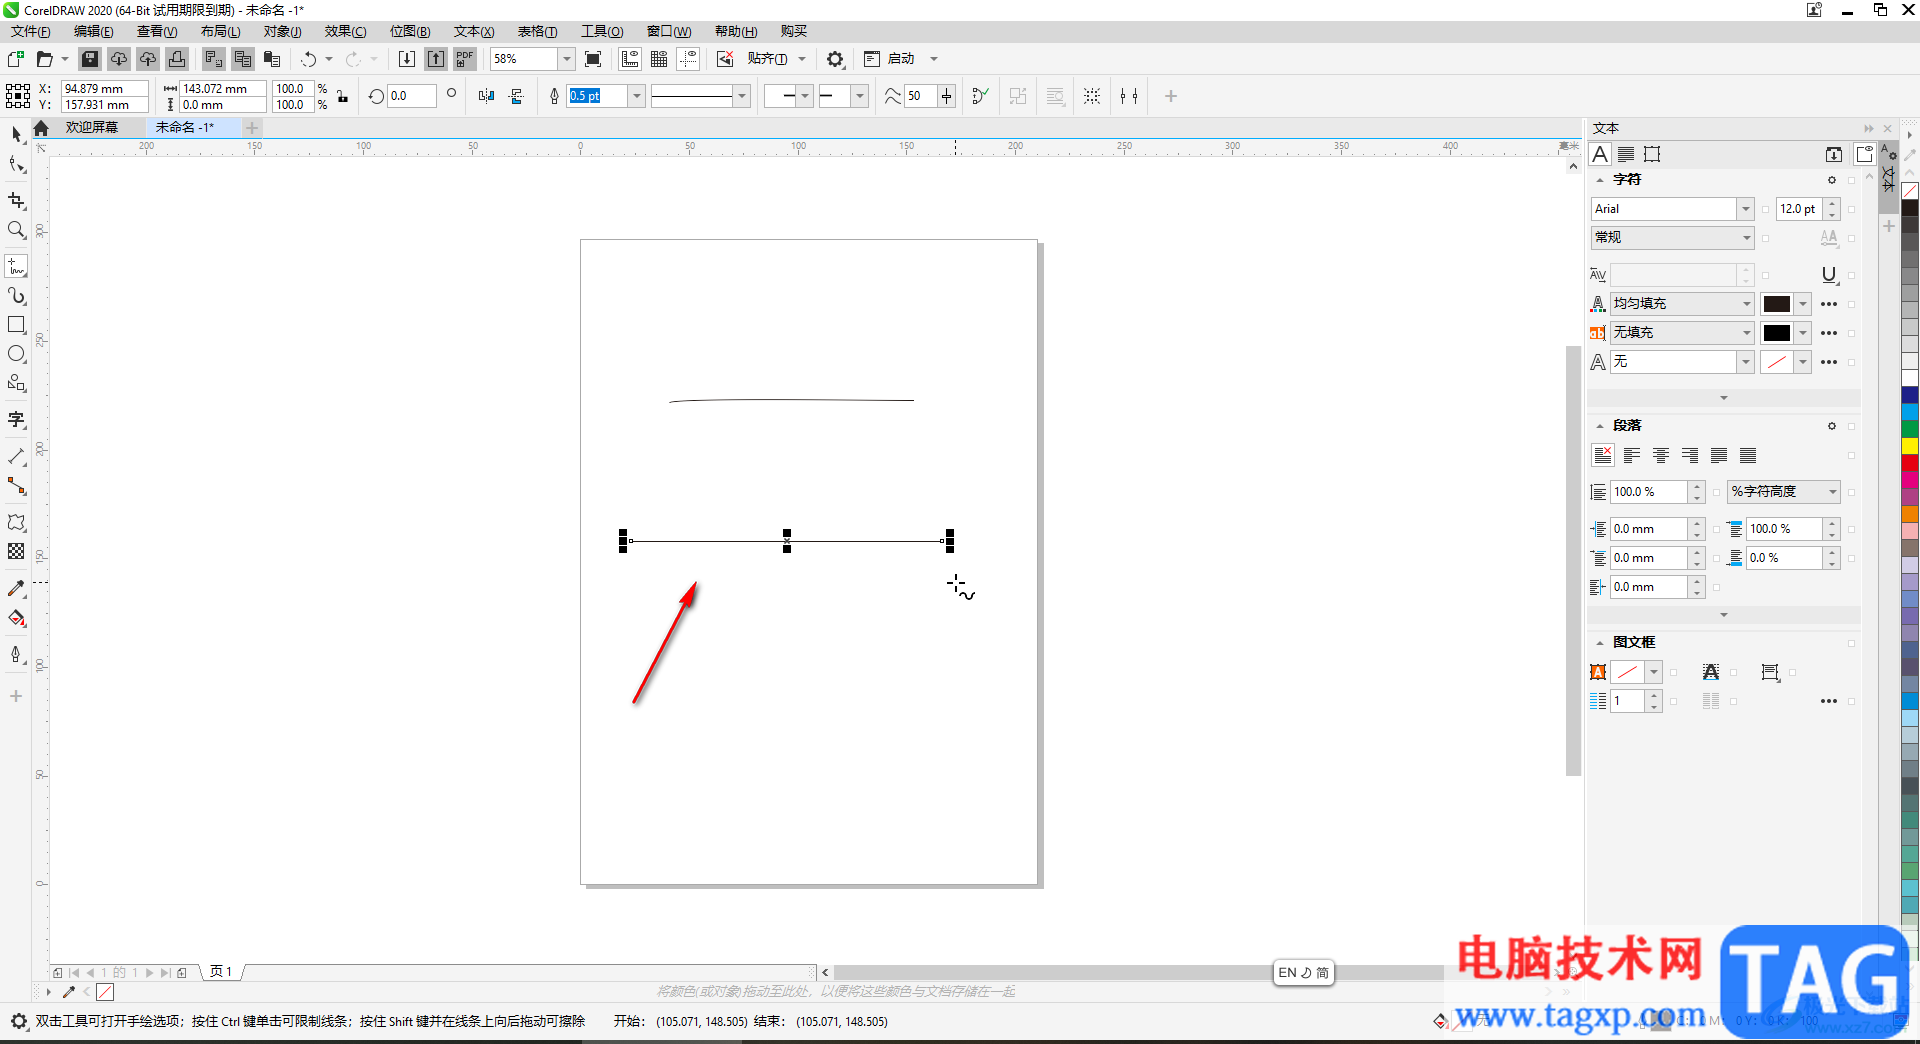
Task: Center align paragraph text
Action: [x=1661, y=455]
